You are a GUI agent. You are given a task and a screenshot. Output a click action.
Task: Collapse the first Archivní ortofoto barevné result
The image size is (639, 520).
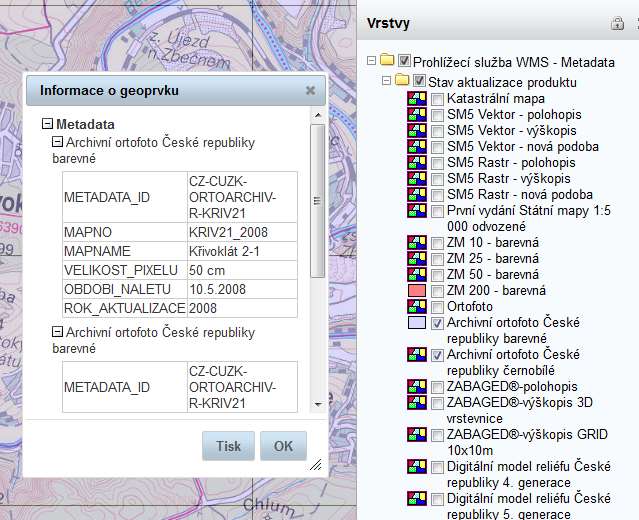tap(57, 142)
